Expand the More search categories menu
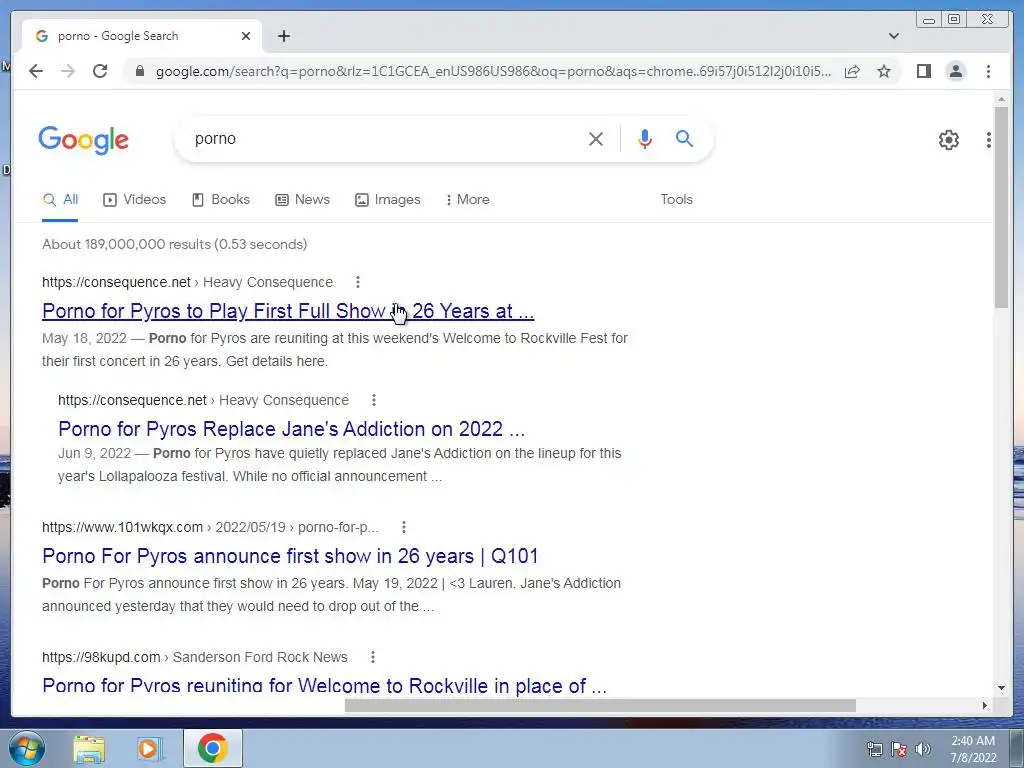1024x768 pixels. 468,200
